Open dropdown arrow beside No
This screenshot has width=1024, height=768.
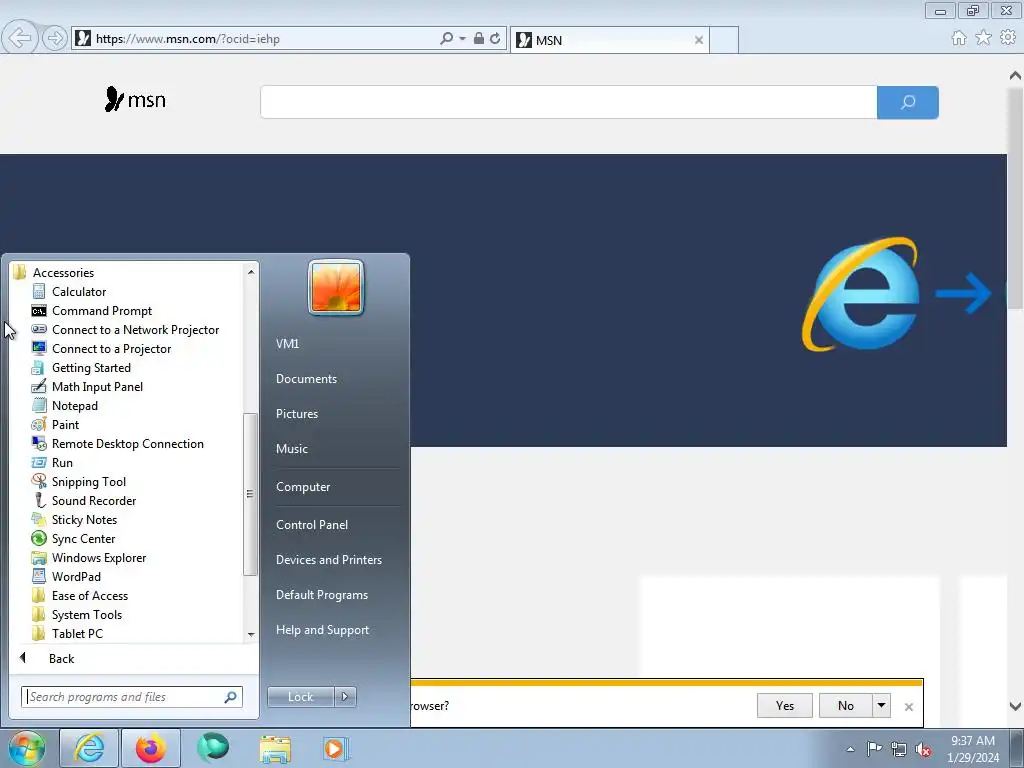coord(882,705)
